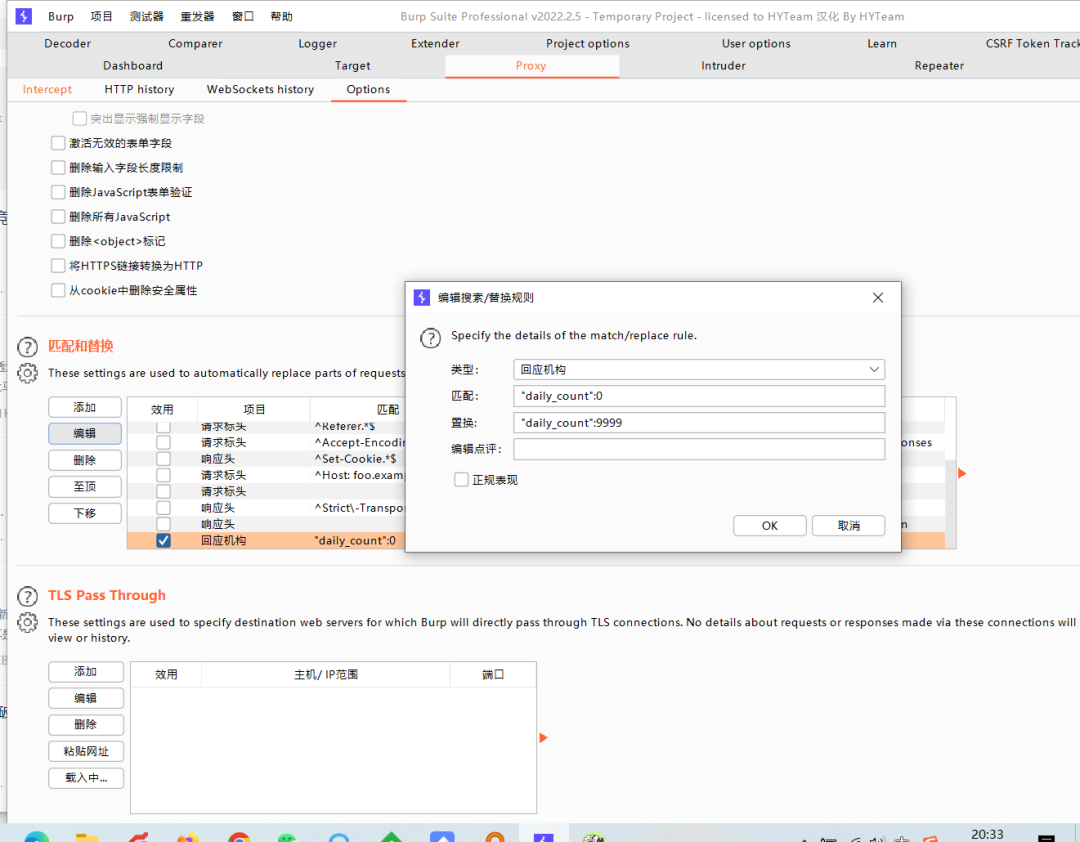Click the taskbar clock showing 20:33
The width and height of the screenshot is (1080, 842).
pos(987,834)
